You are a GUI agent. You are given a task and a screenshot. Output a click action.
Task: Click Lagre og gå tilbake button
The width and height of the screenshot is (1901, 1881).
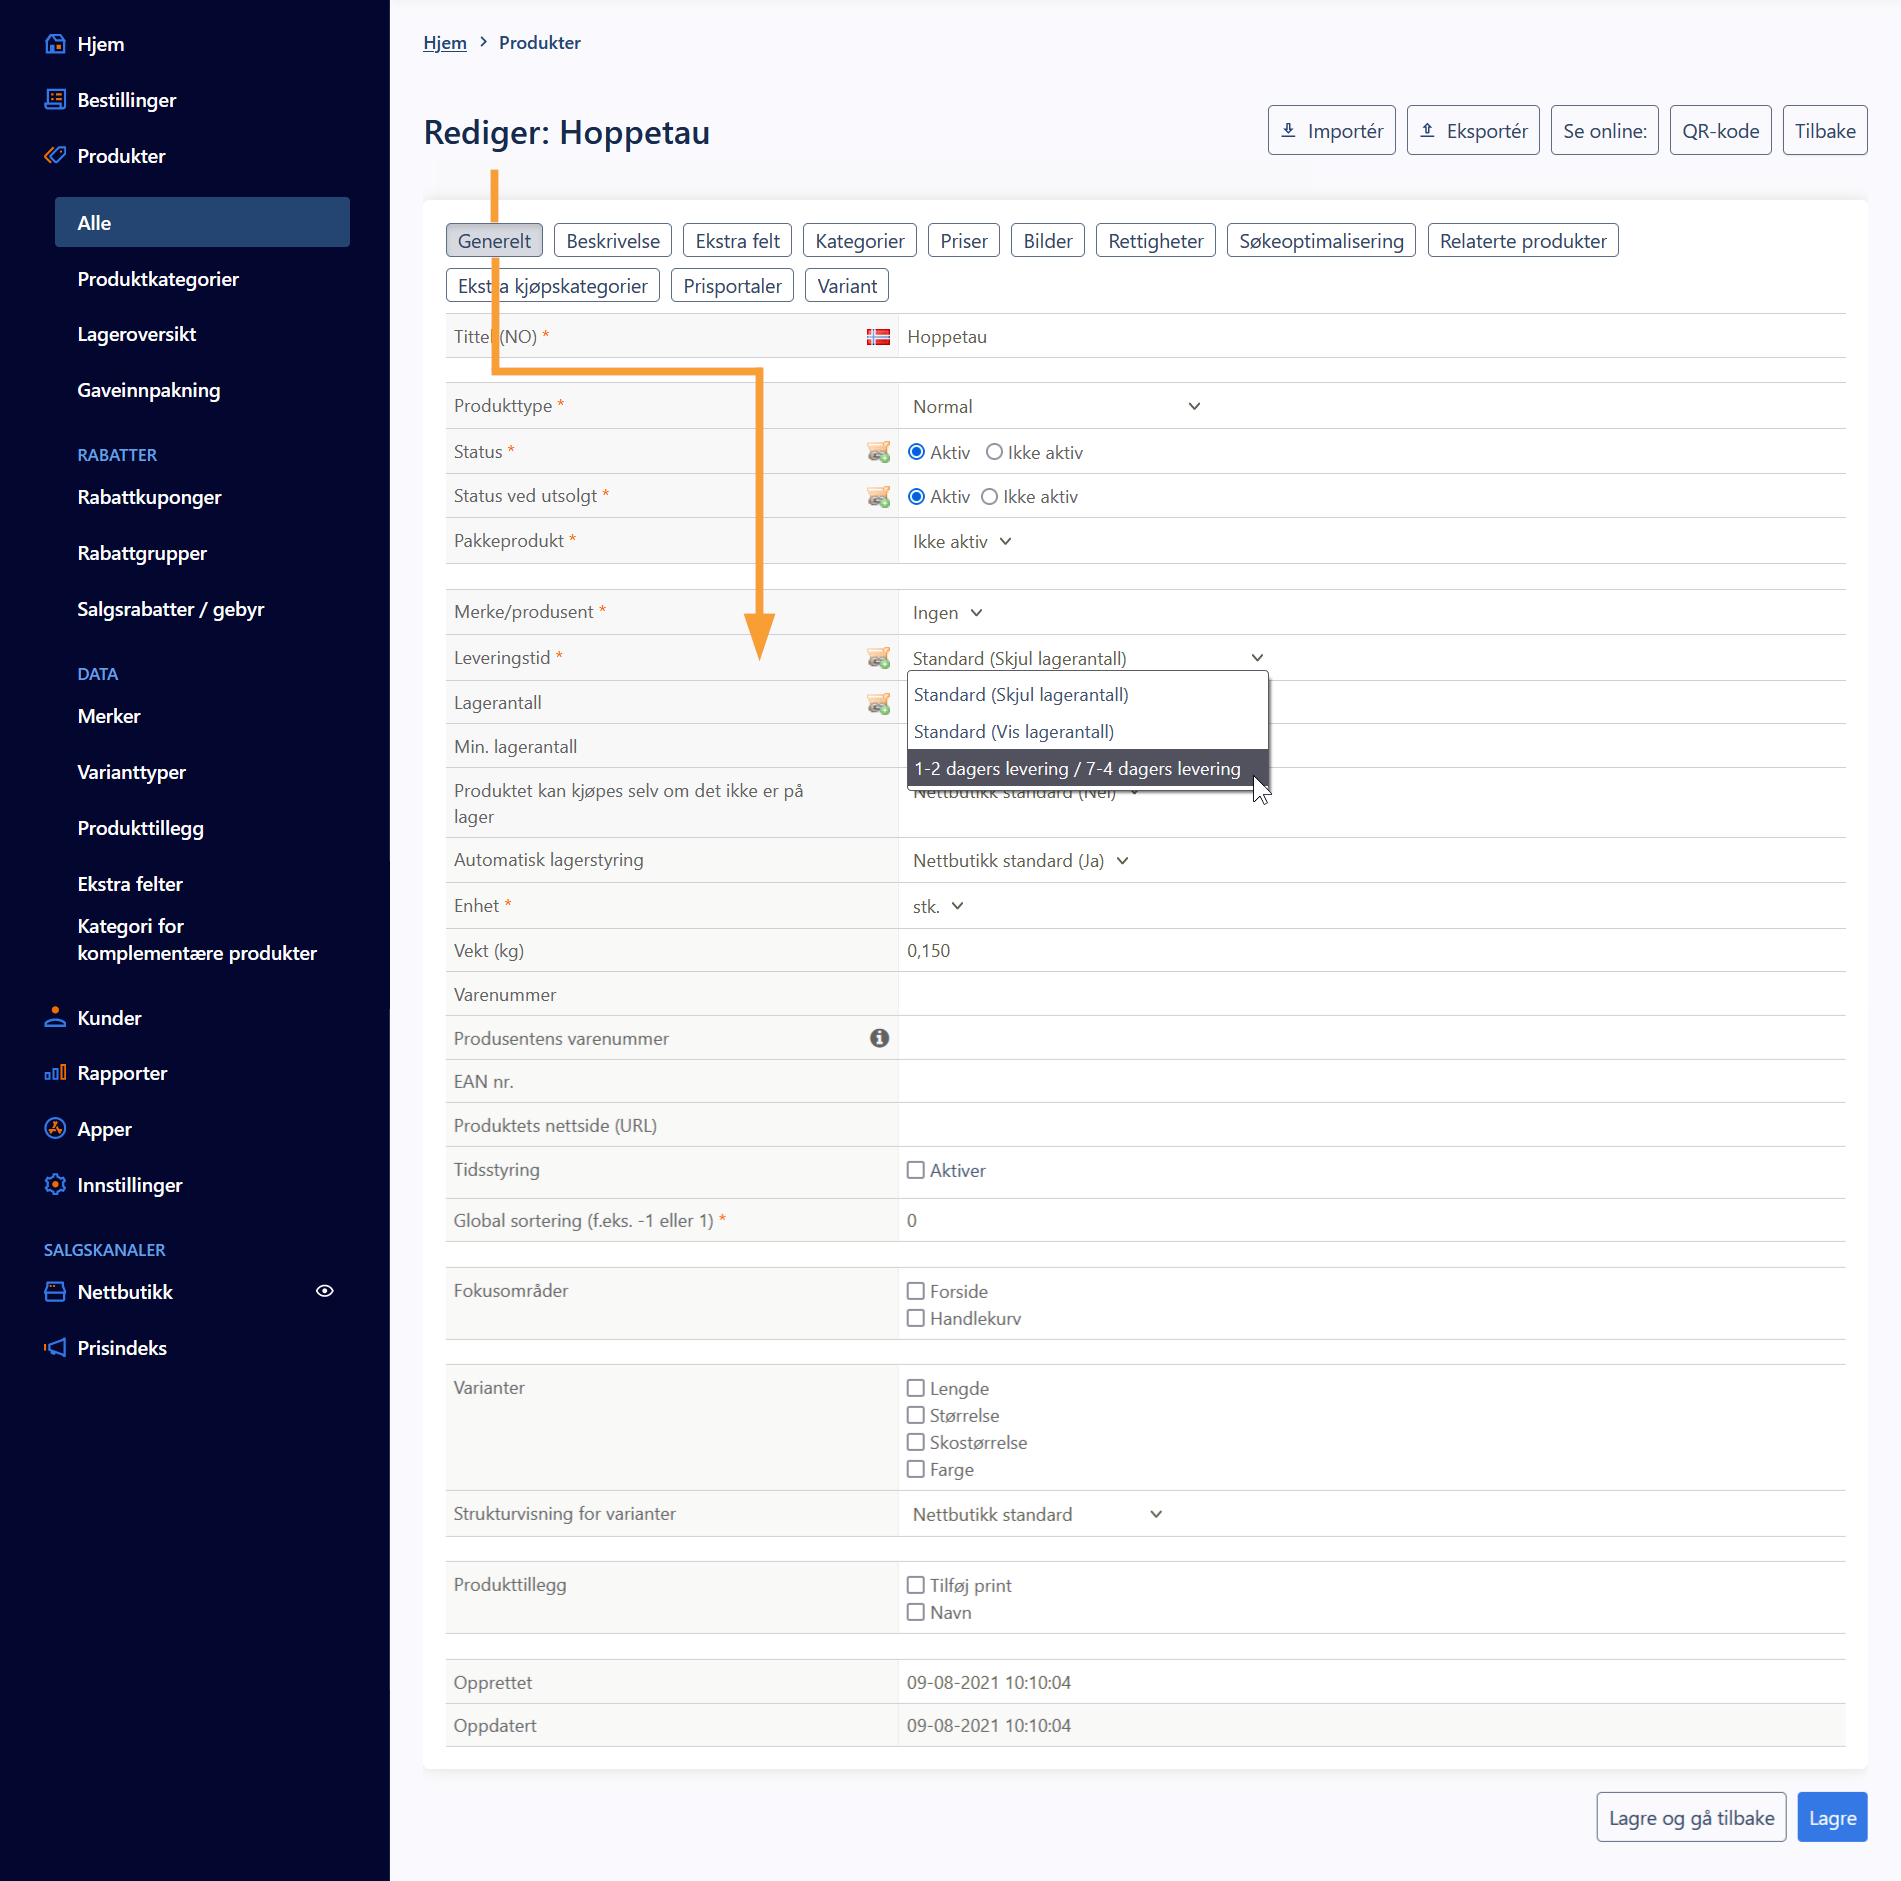pos(1692,1818)
